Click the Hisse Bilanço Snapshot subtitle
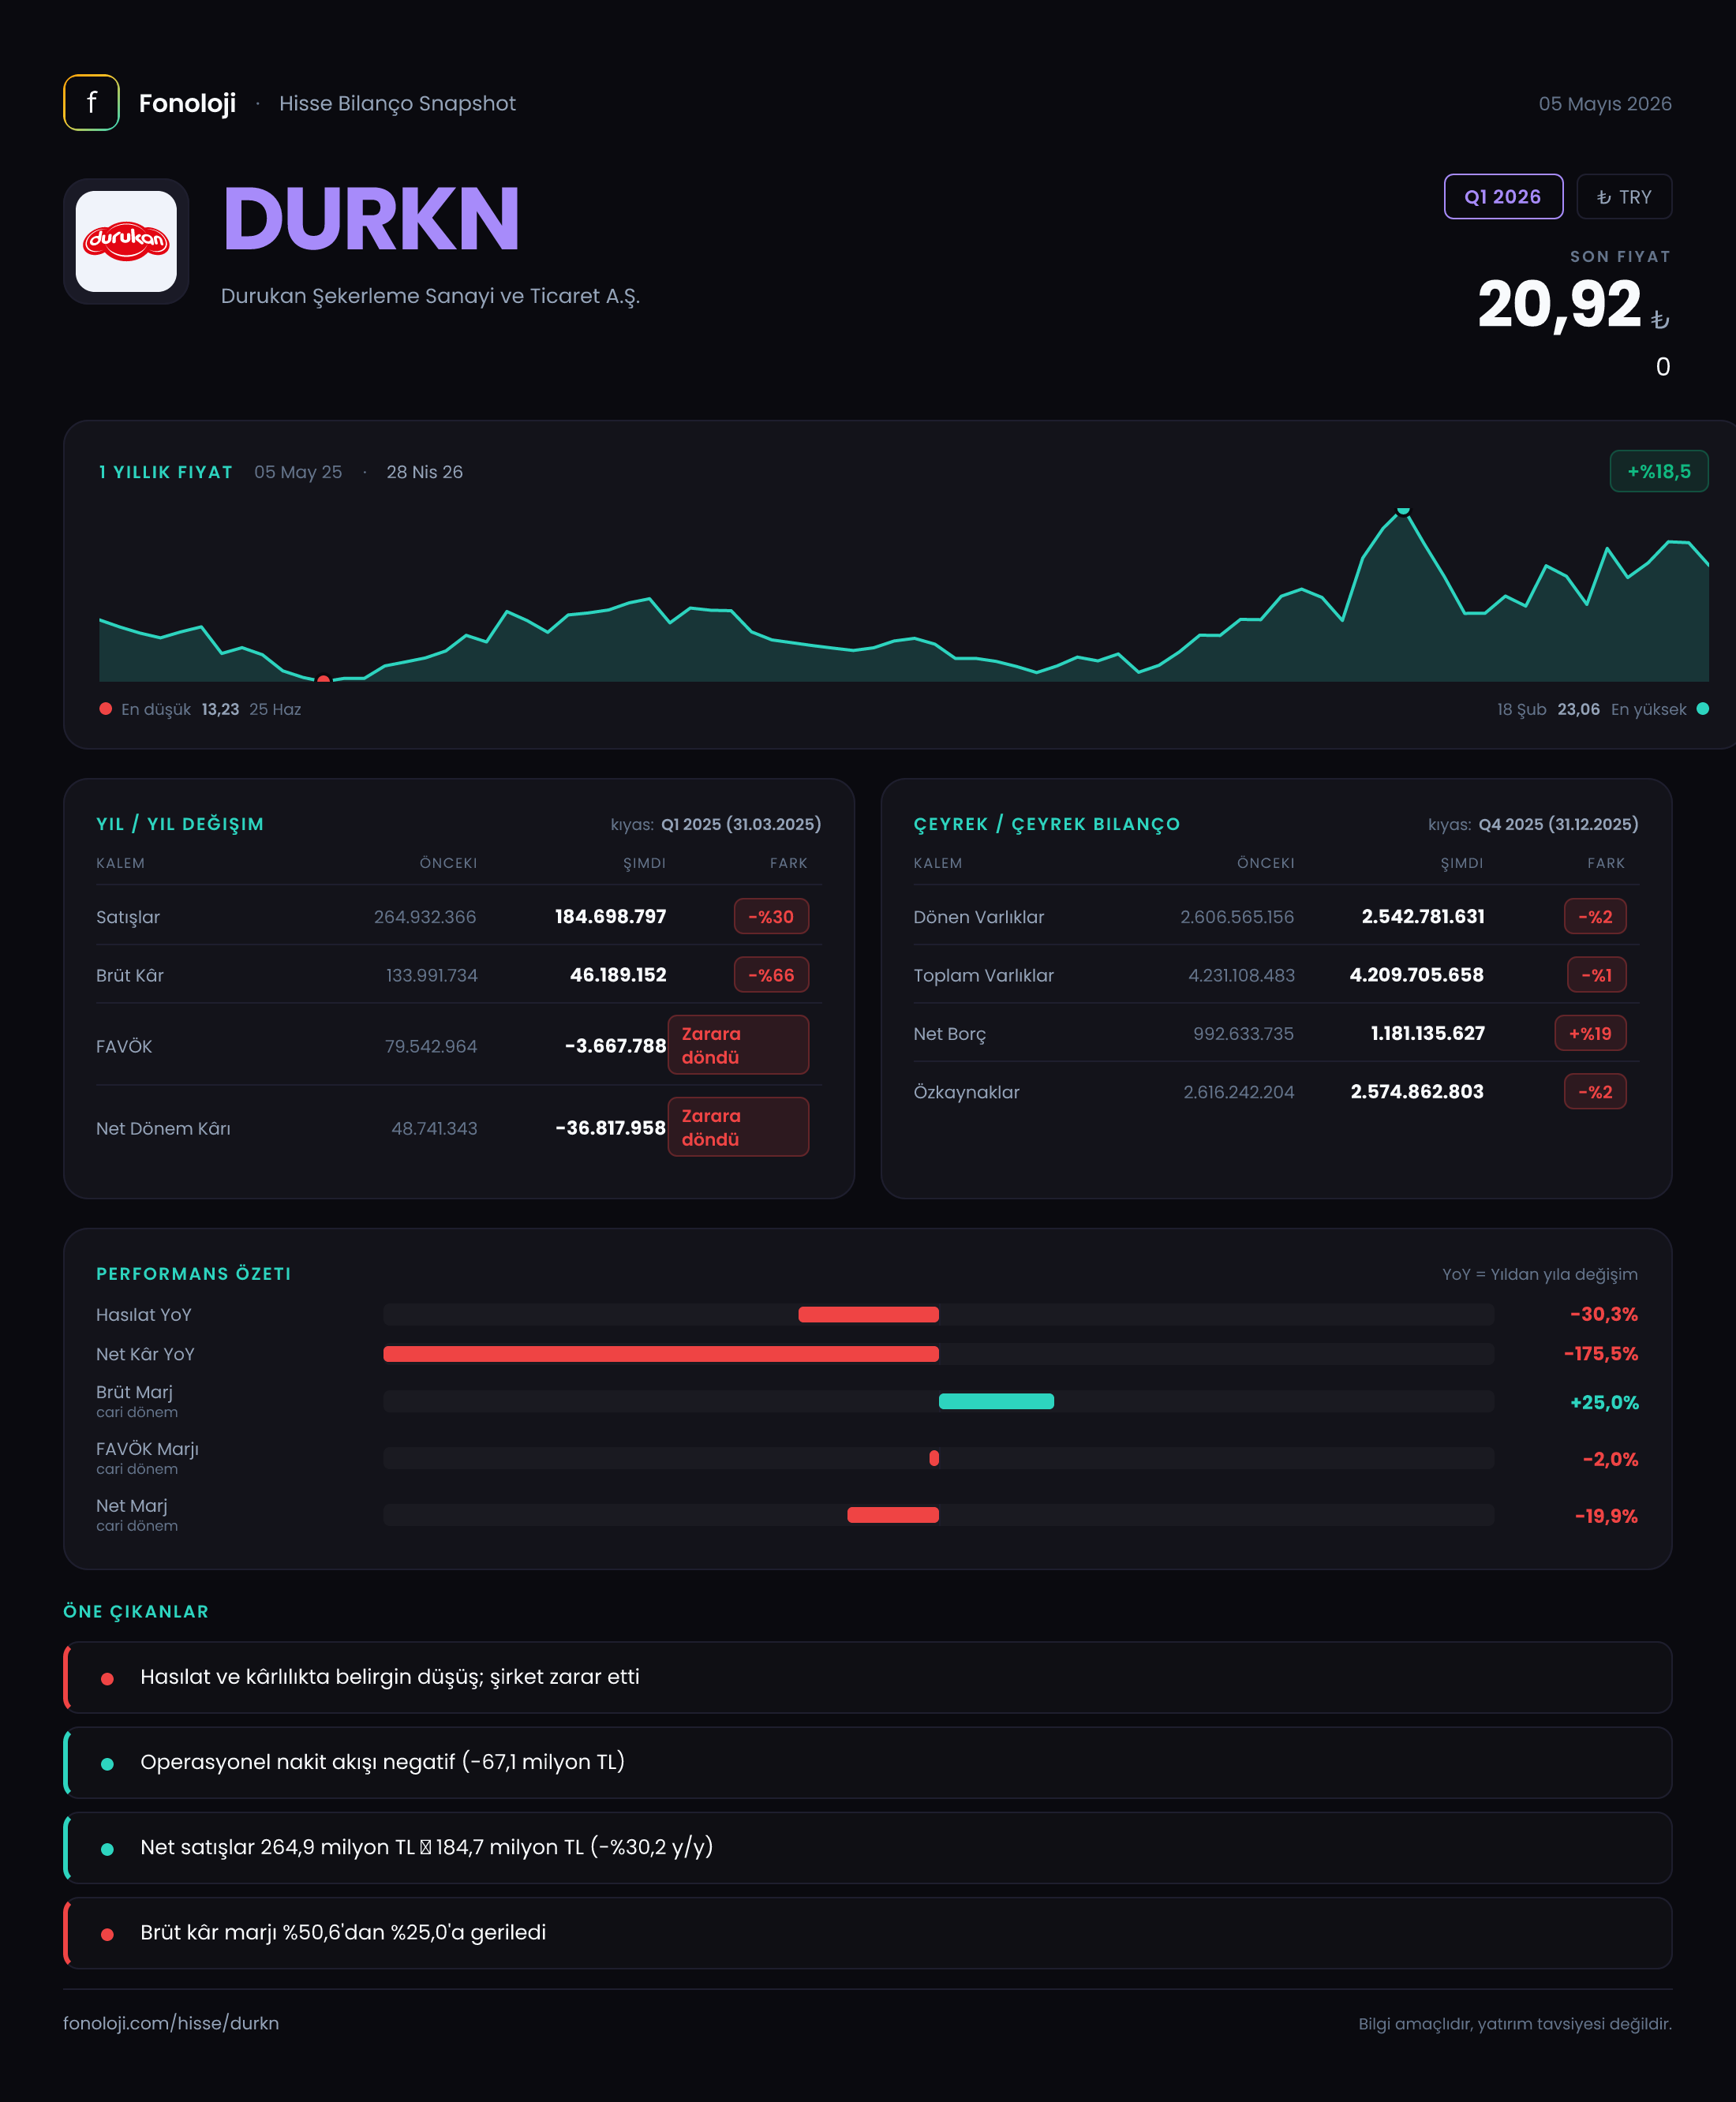This screenshot has height=2102, width=1736. click(x=397, y=104)
